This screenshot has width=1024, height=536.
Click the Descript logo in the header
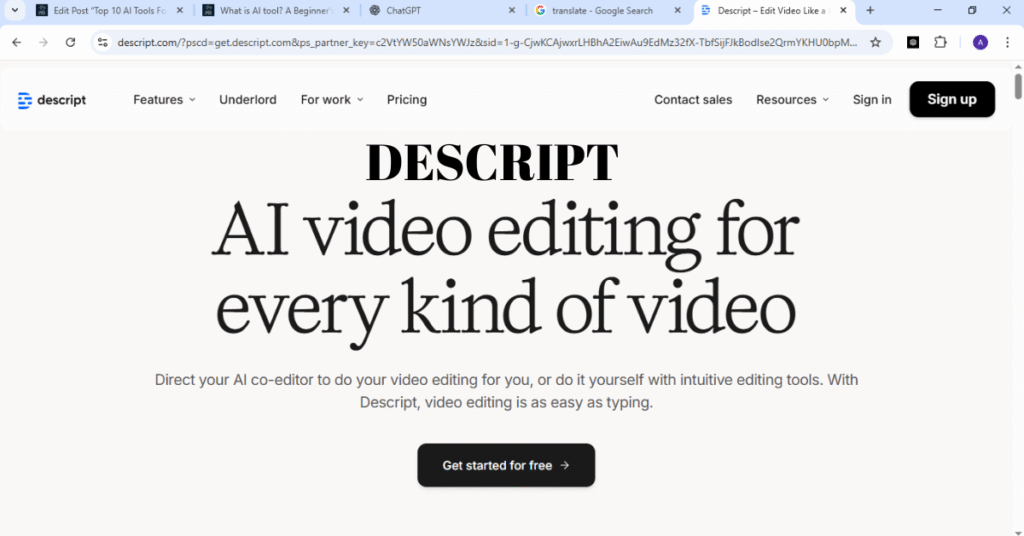pos(52,100)
